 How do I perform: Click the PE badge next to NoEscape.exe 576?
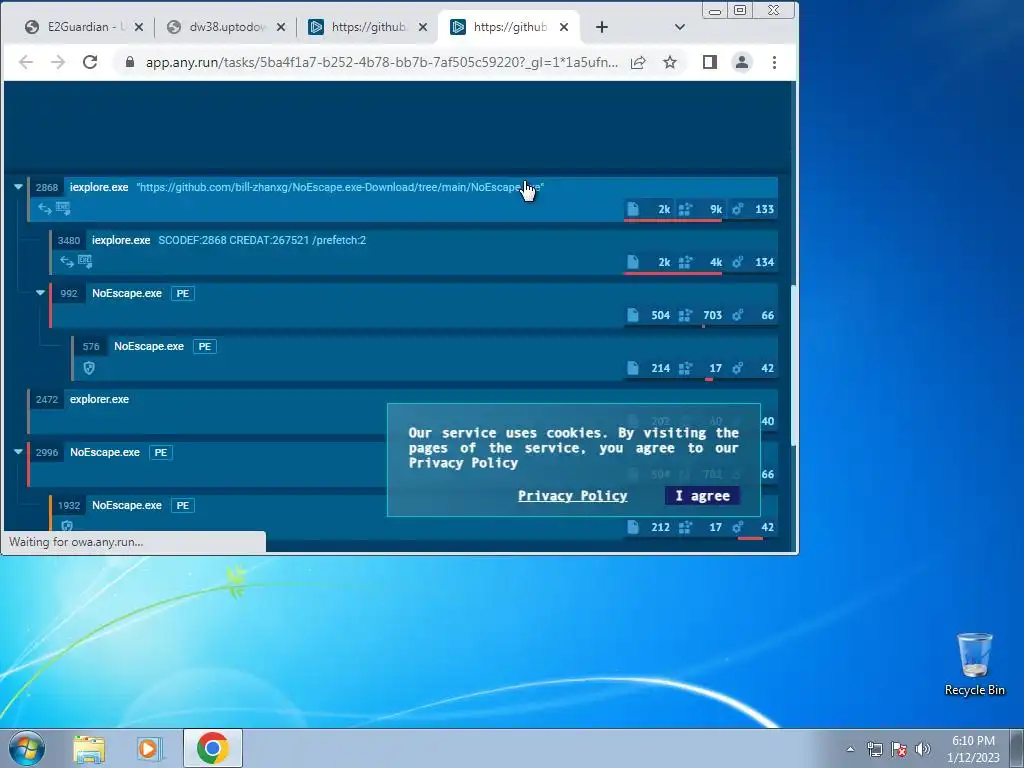tap(205, 346)
